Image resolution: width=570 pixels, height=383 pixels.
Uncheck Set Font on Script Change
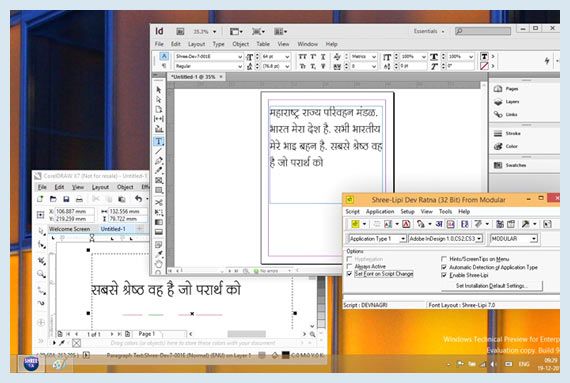(x=349, y=274)
